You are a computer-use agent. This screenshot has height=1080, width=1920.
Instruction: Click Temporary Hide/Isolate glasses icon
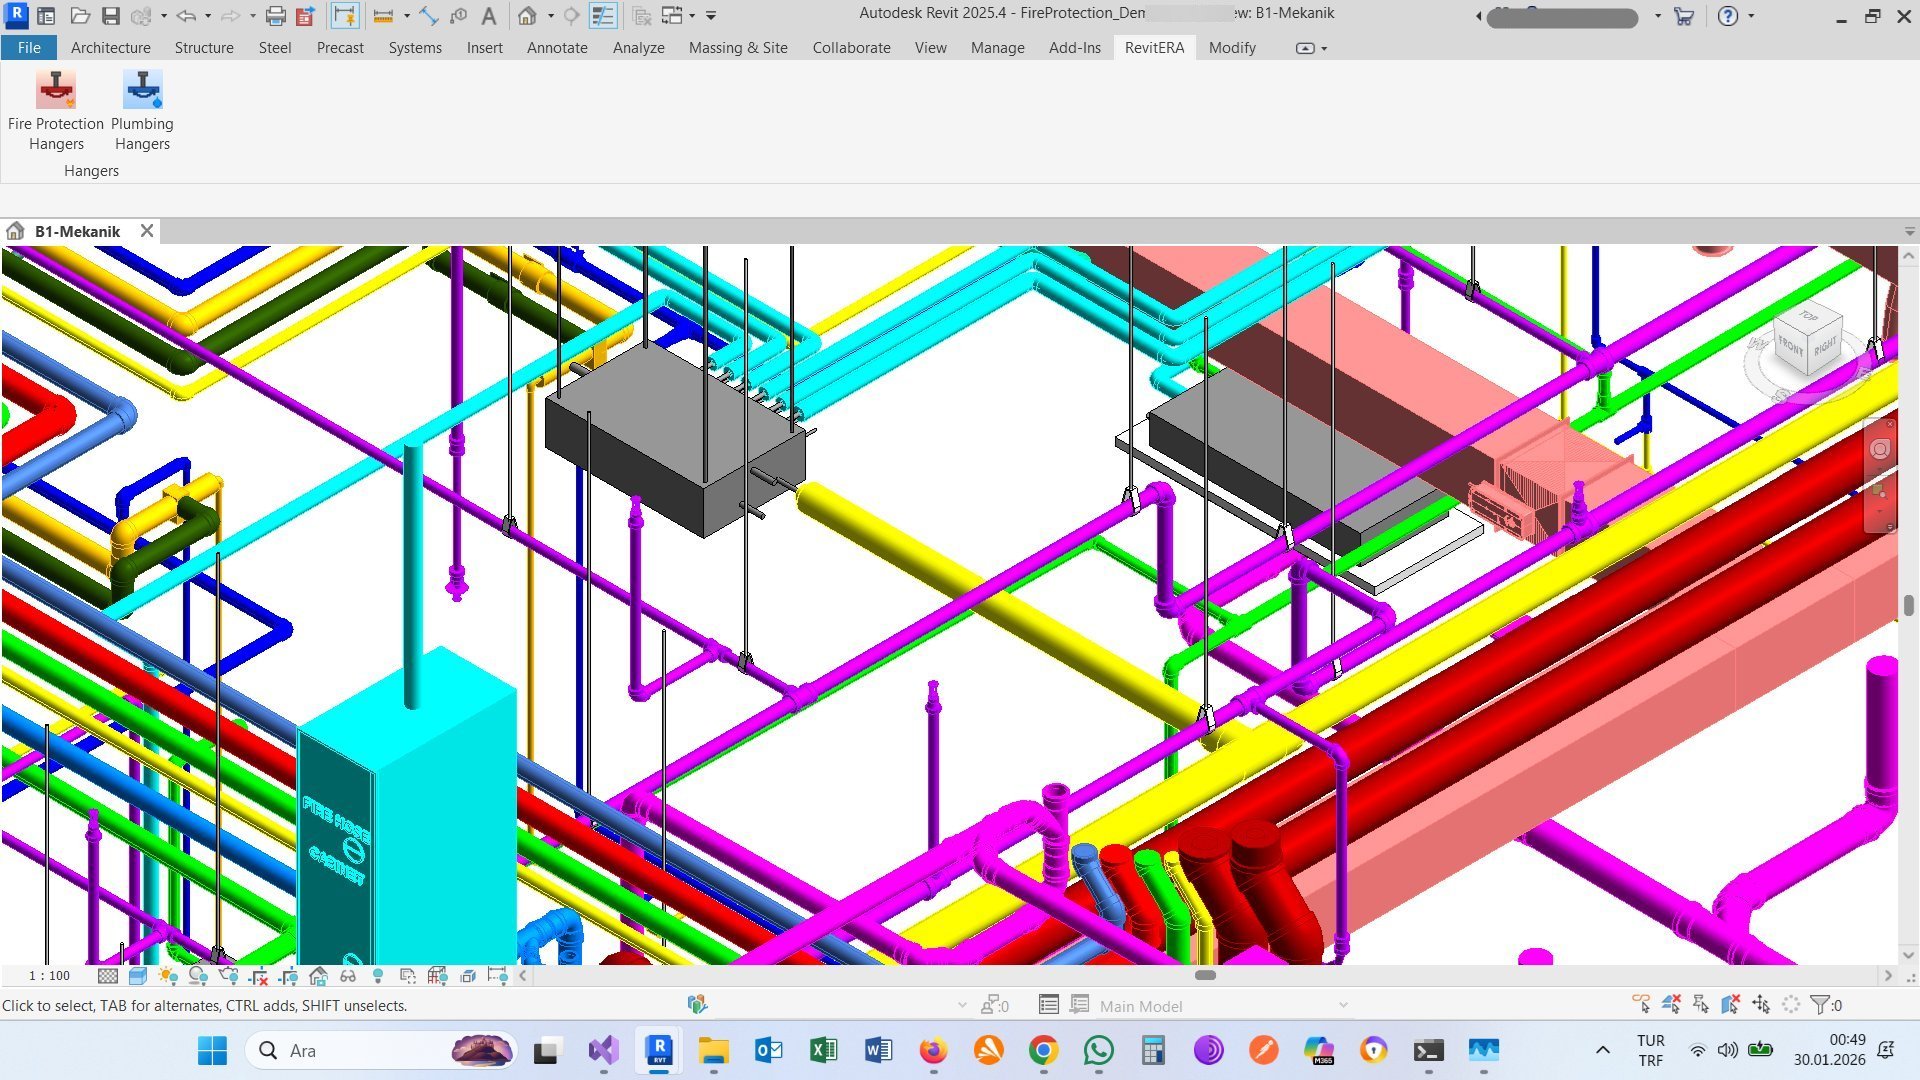coord(348,976)
